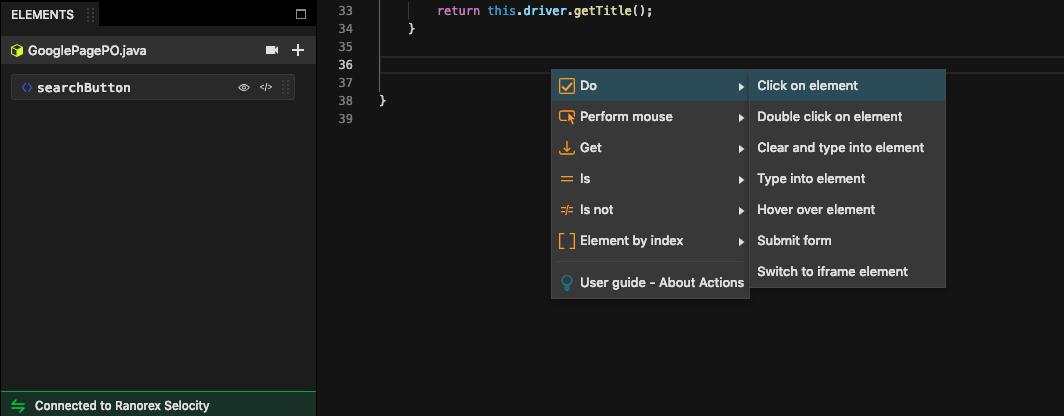Click the green cube GooglePagePO.java icon
This screenshot has height=416, width=1064.
pyautogui.click(x=17, y=50)
